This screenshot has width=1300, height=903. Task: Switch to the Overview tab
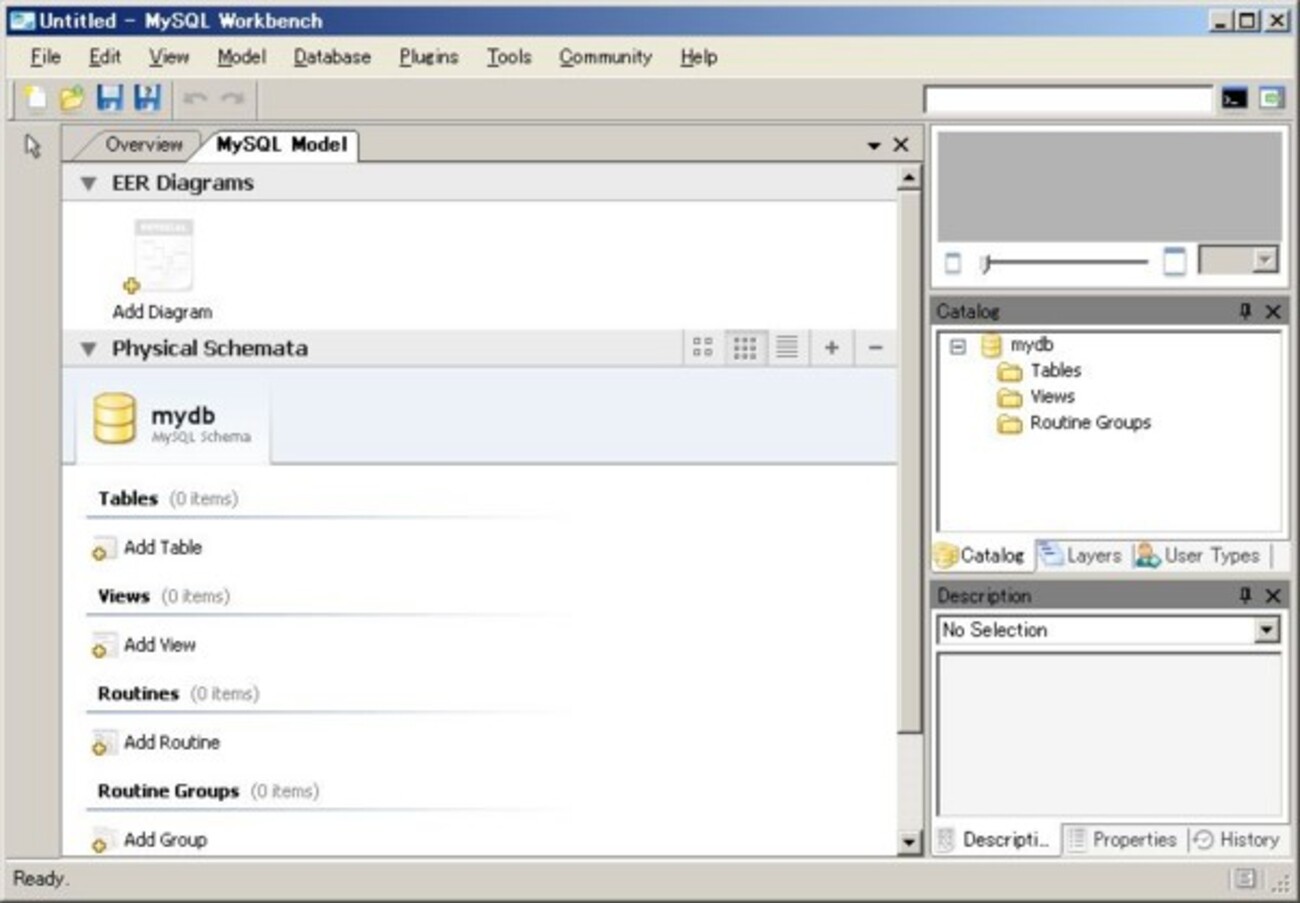tap(144, 145)
